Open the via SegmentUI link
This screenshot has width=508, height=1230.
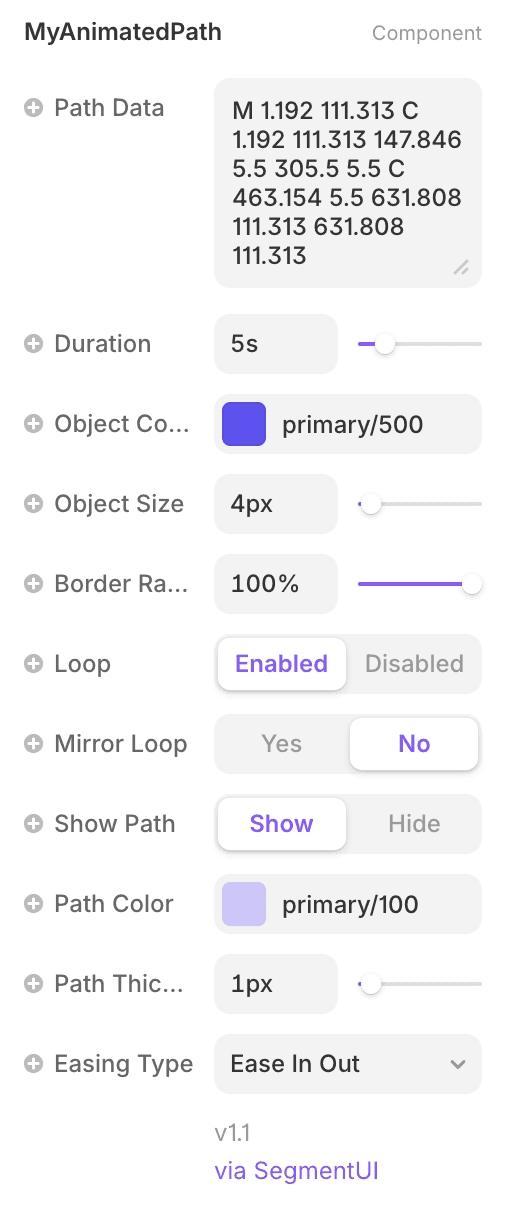click(x=296, y=1171)
